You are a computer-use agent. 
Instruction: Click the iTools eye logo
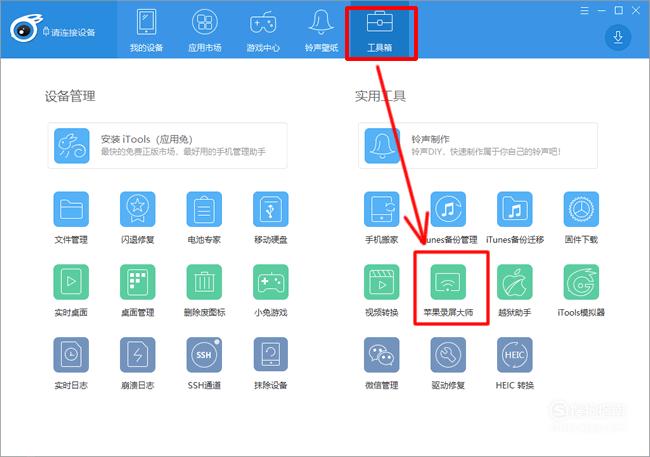(x=26, y=29)
